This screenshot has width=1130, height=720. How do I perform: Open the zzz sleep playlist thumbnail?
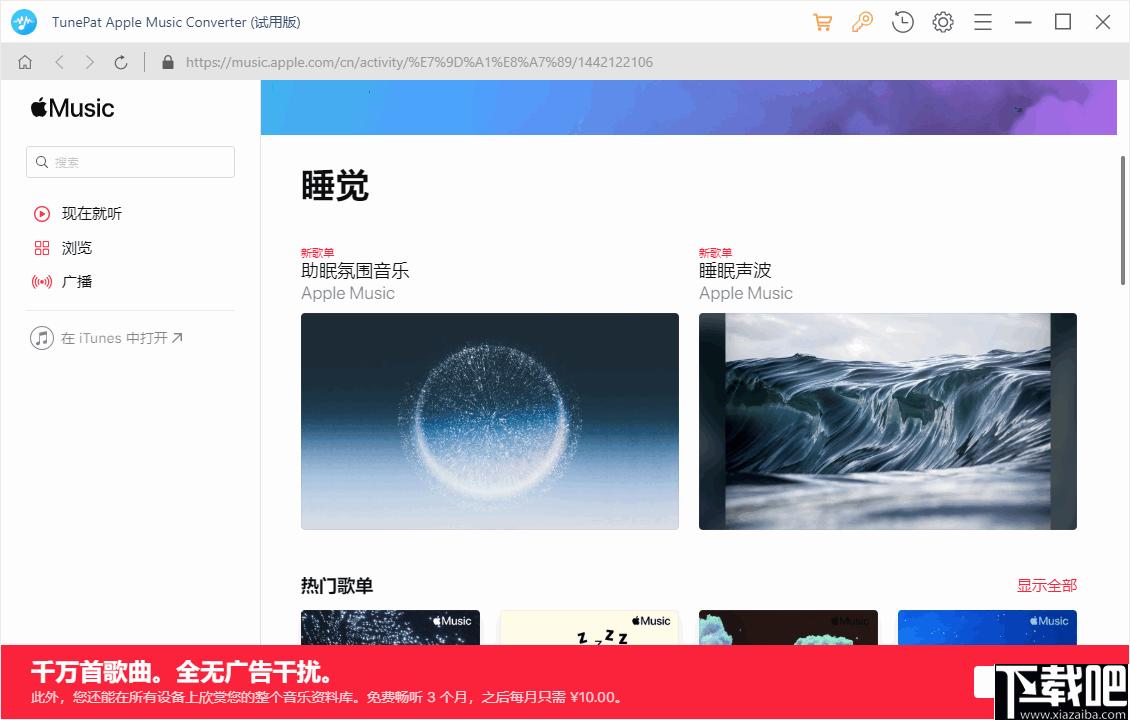pos(590,628)
